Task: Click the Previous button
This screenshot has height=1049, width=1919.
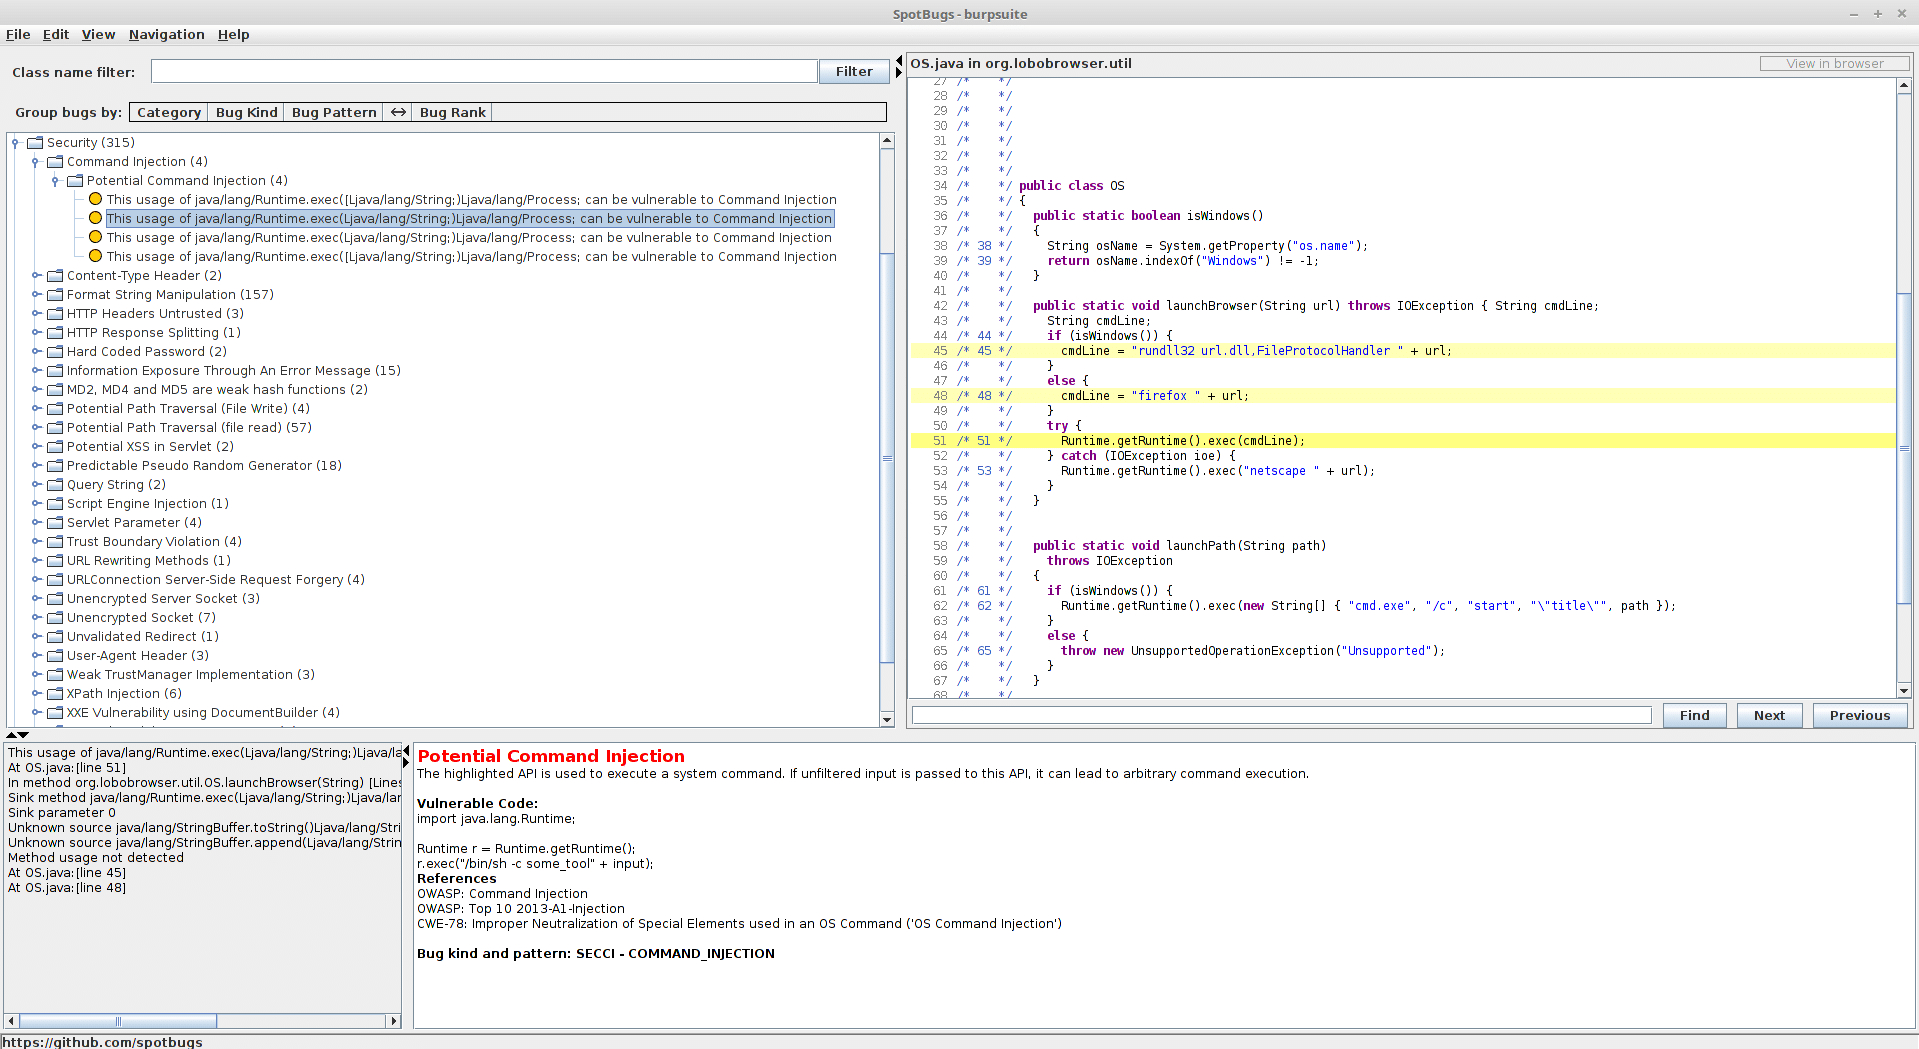Action: click(1860, 715)
